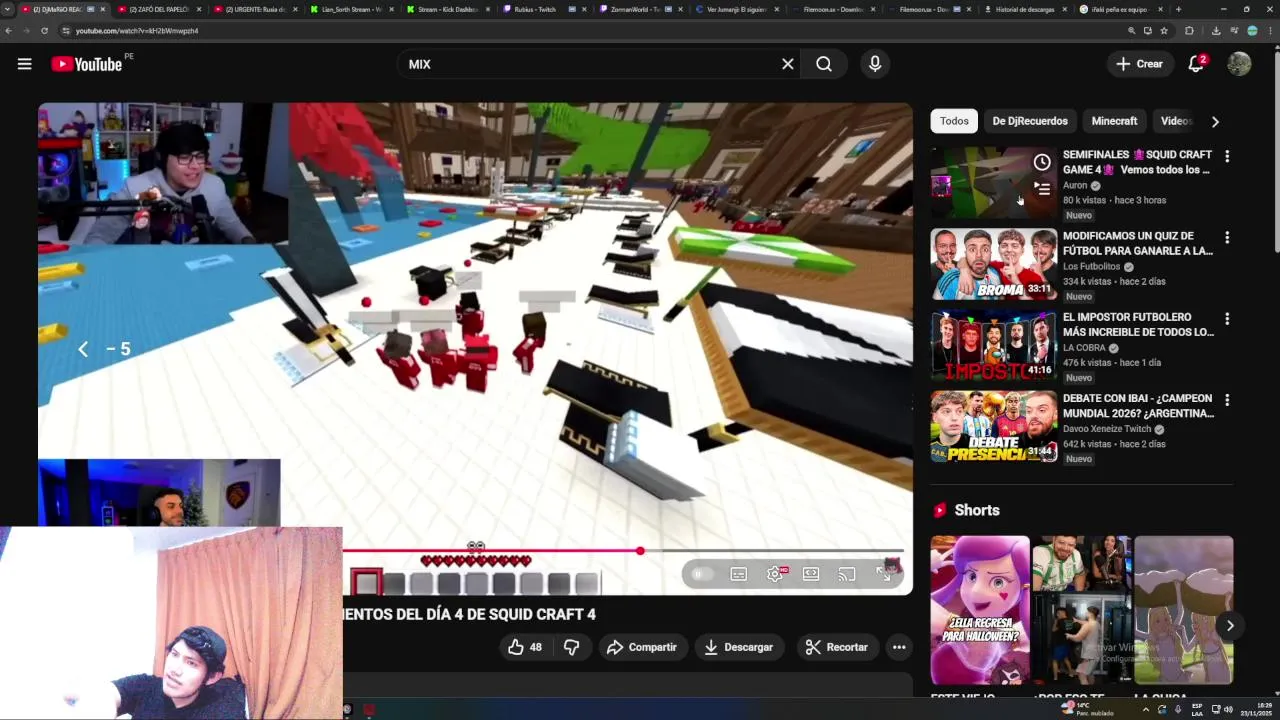Open the DEBATE CON IBAI thumbnail

pos(993,426)
